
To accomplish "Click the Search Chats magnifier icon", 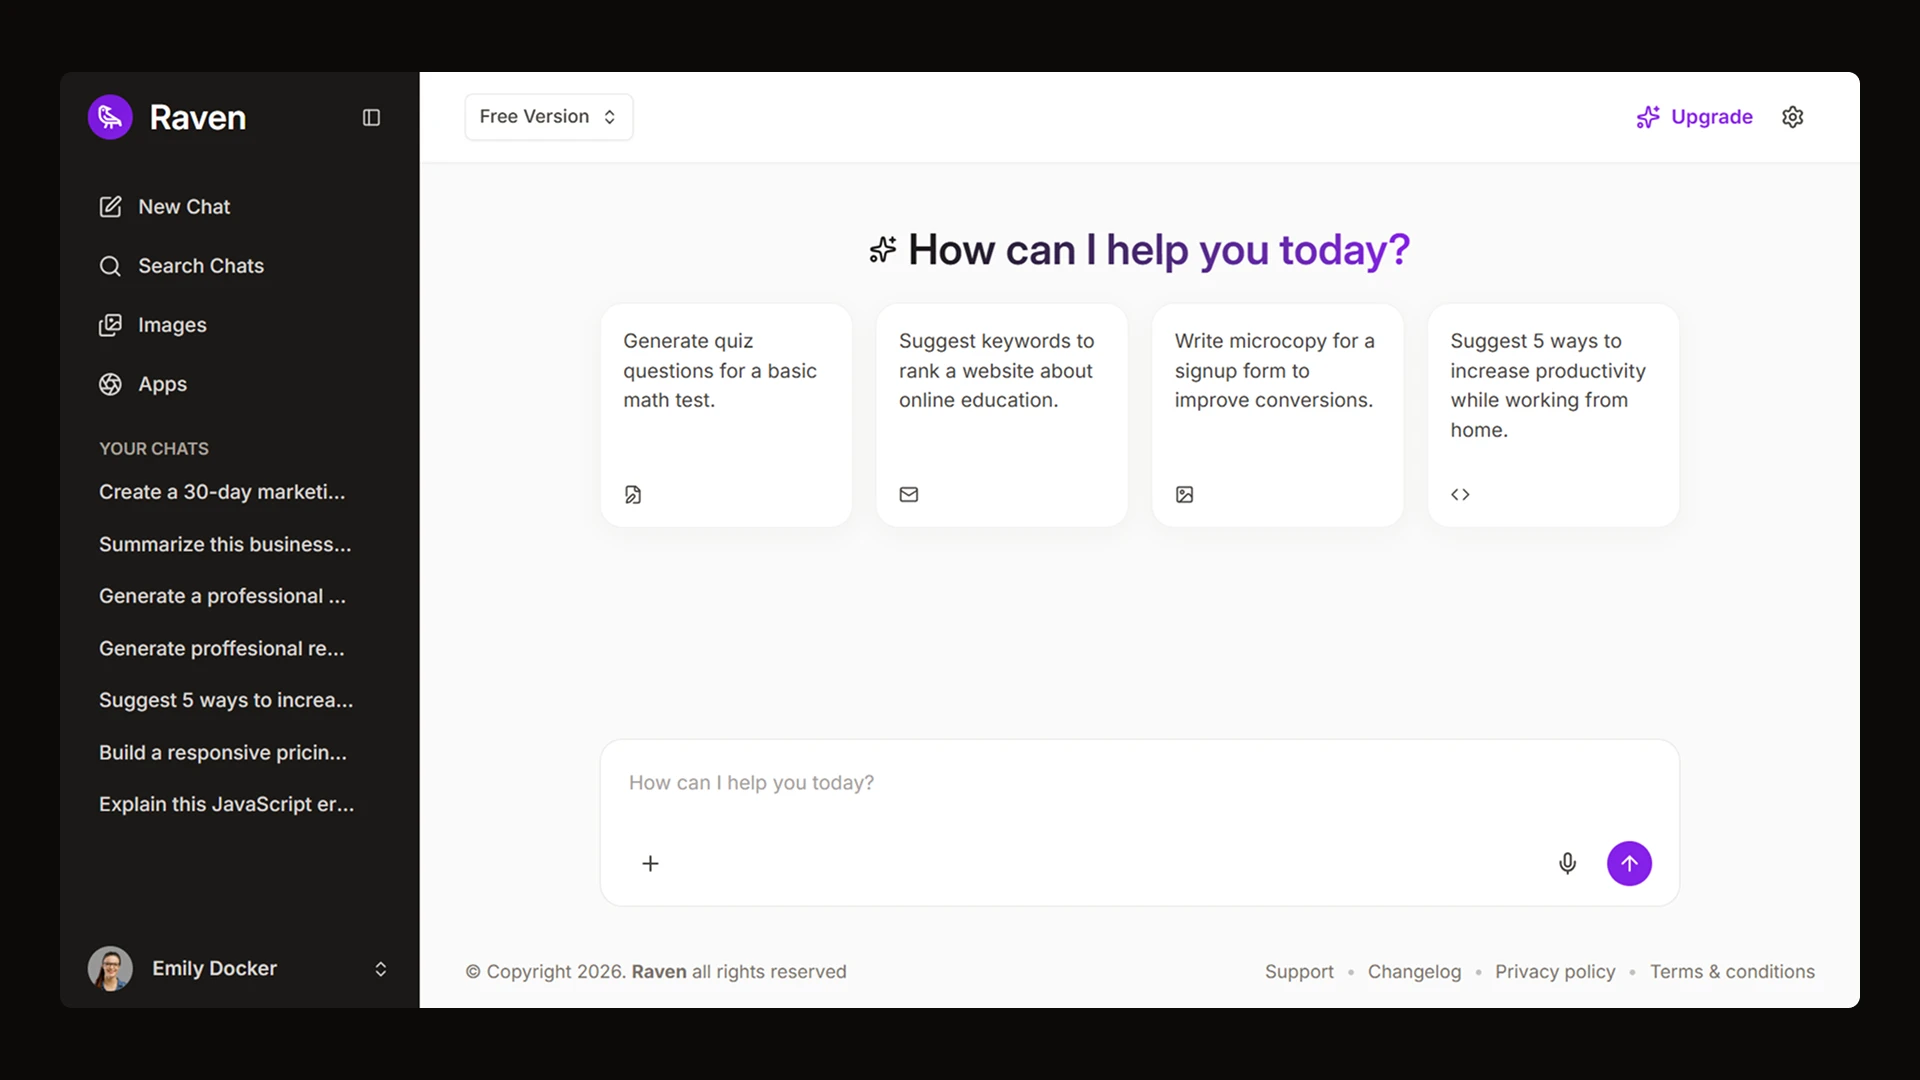I will [x=110, y=266].
